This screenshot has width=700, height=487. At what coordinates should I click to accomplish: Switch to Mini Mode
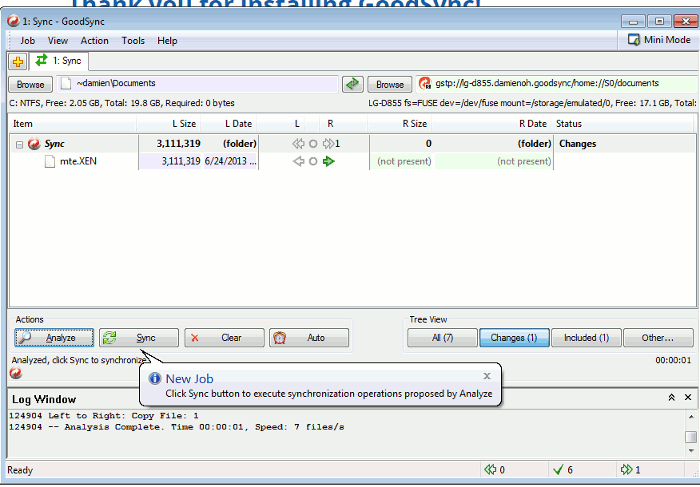[659, 40]
